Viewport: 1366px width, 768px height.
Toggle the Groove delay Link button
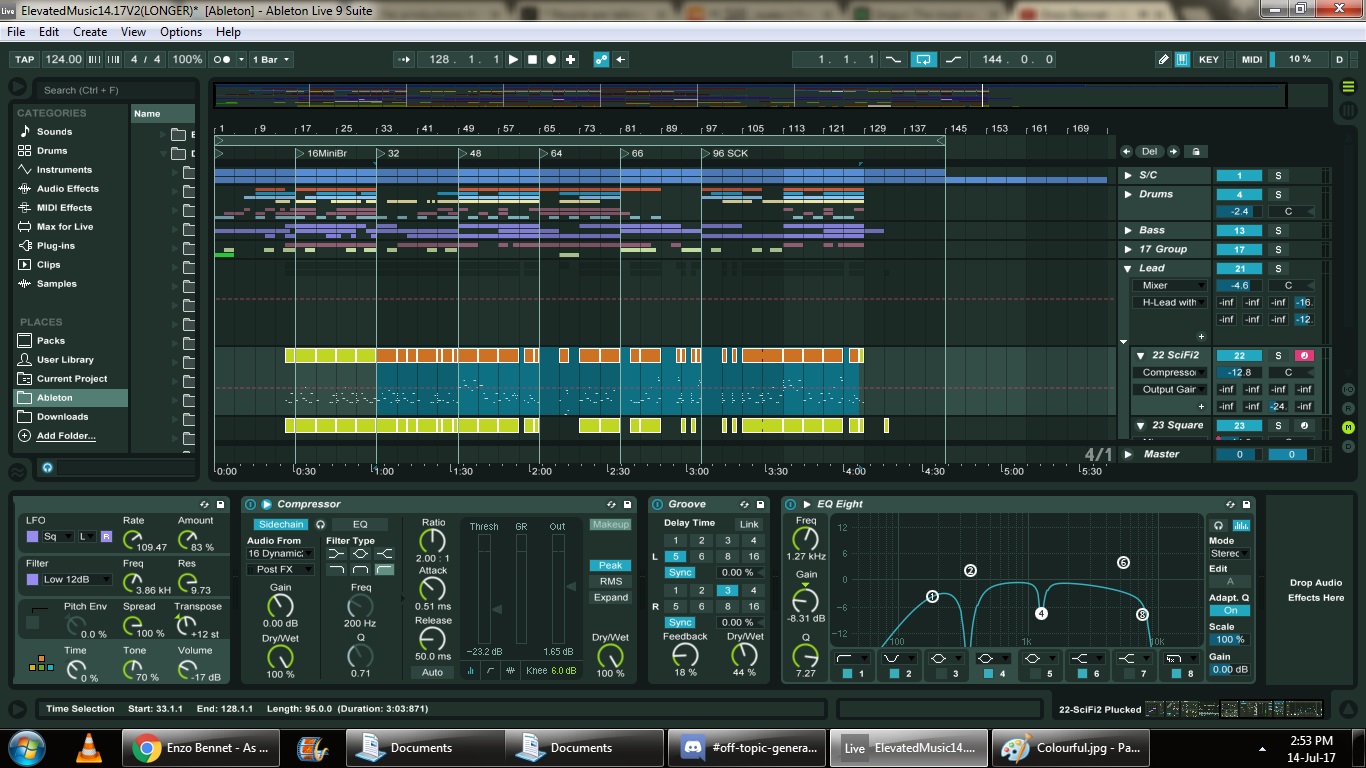pos(749,524)
